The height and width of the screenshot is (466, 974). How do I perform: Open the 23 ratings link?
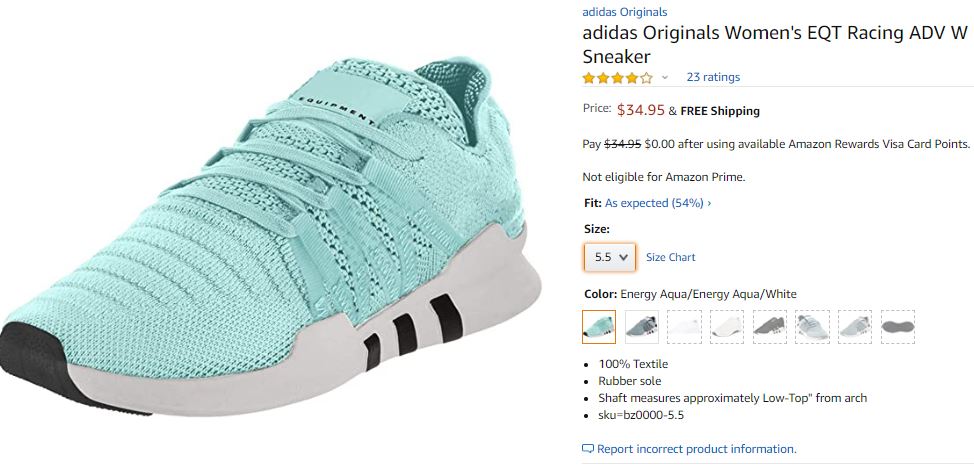click(713, 77)
